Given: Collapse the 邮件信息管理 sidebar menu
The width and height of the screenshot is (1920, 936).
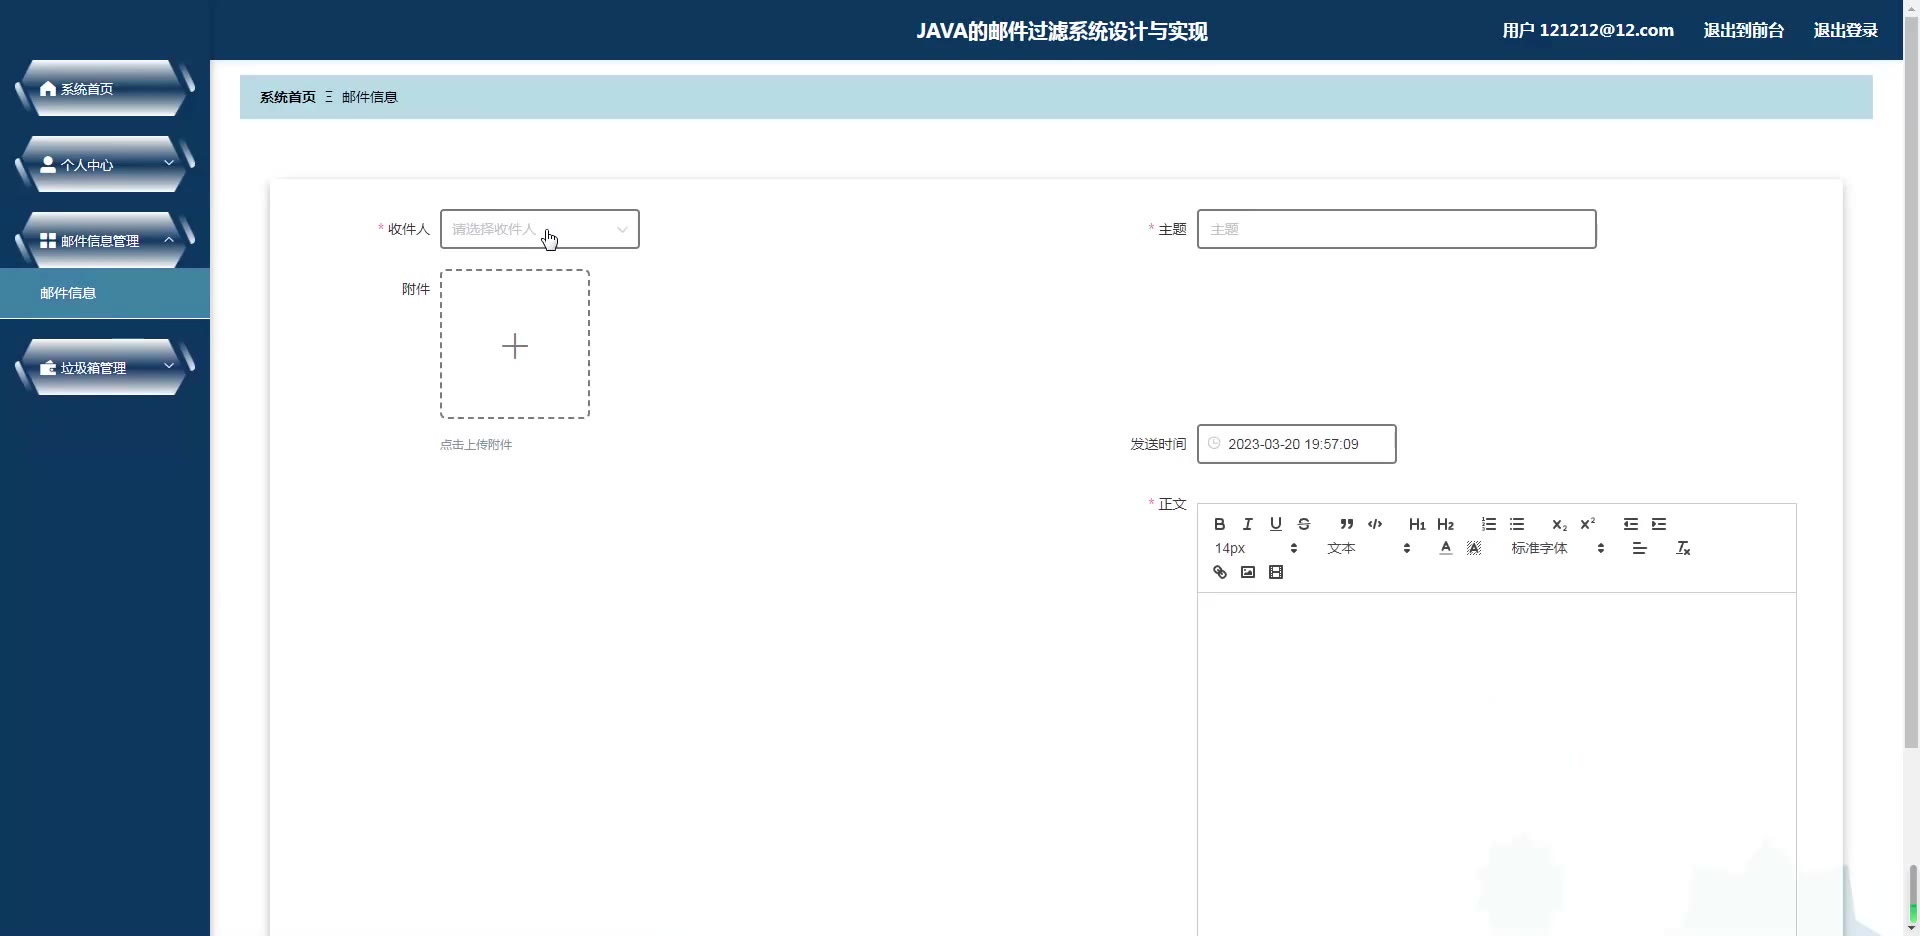Looking at the screenshot, I should click(104, 241).
